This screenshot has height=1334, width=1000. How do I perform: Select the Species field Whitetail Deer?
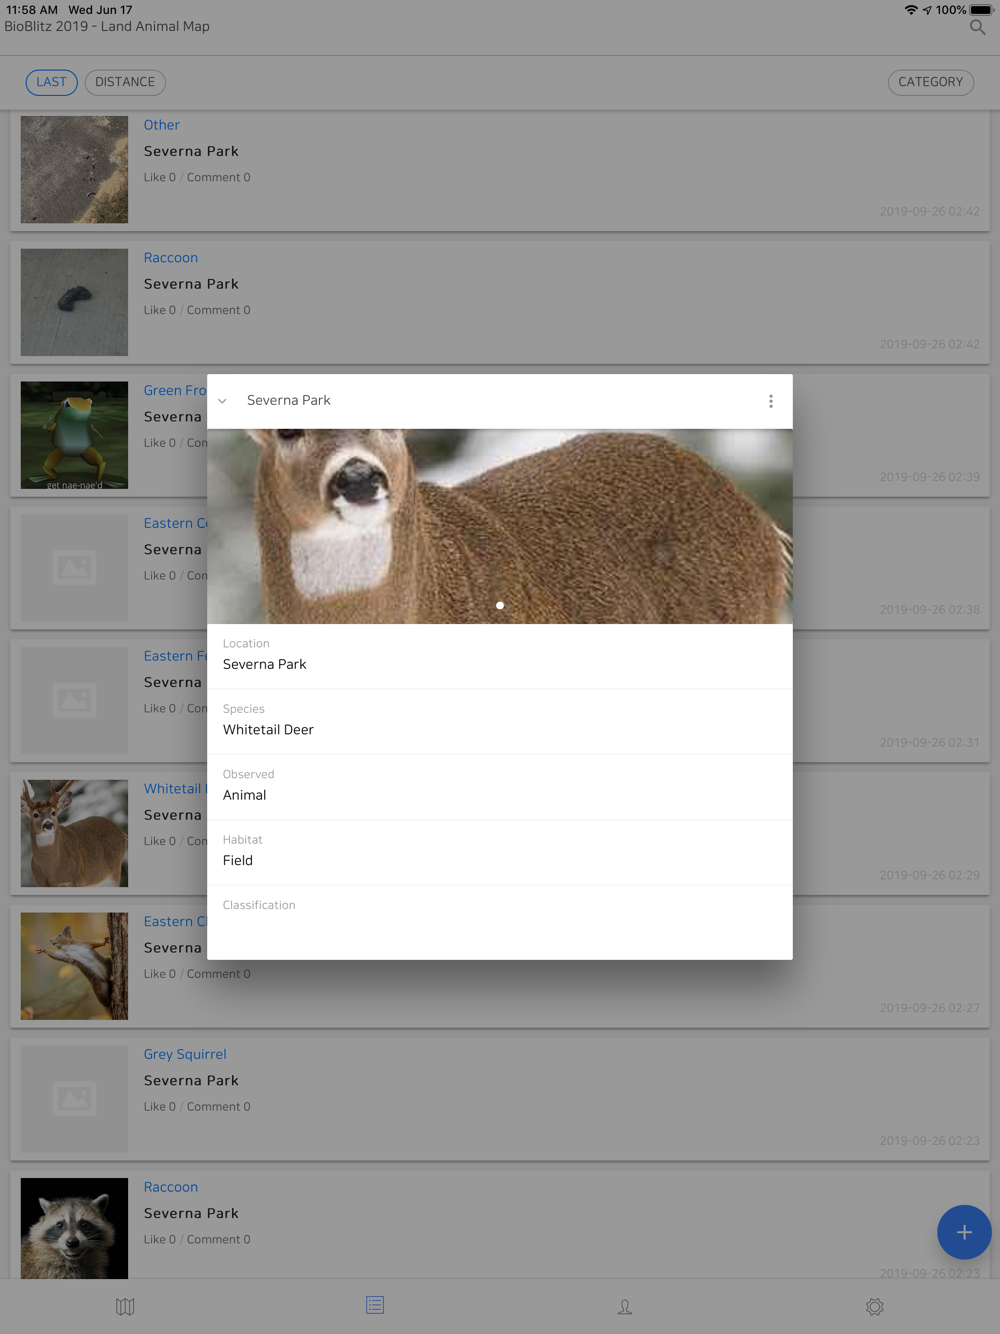(268, 729)
